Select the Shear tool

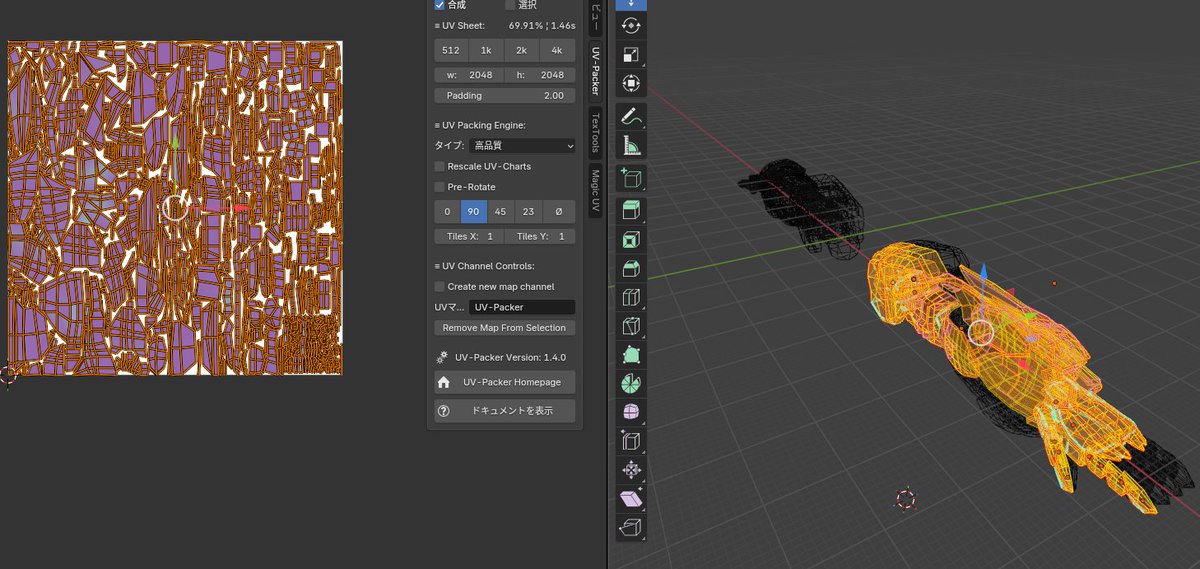pyautogui.click(x=631, y=498)
